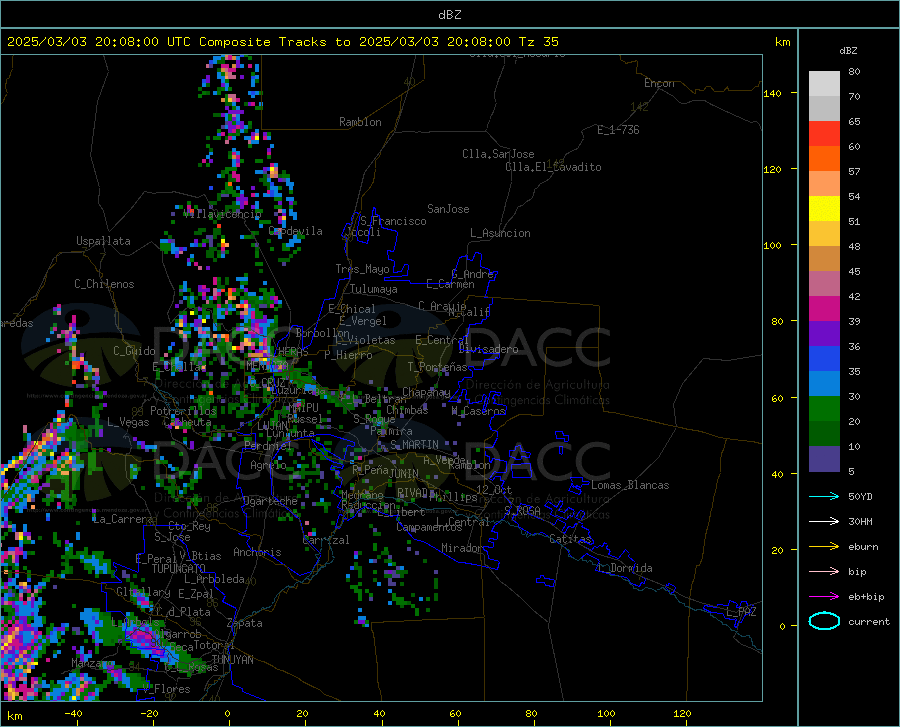Click the L_Vegas map label

pos(128,422)
